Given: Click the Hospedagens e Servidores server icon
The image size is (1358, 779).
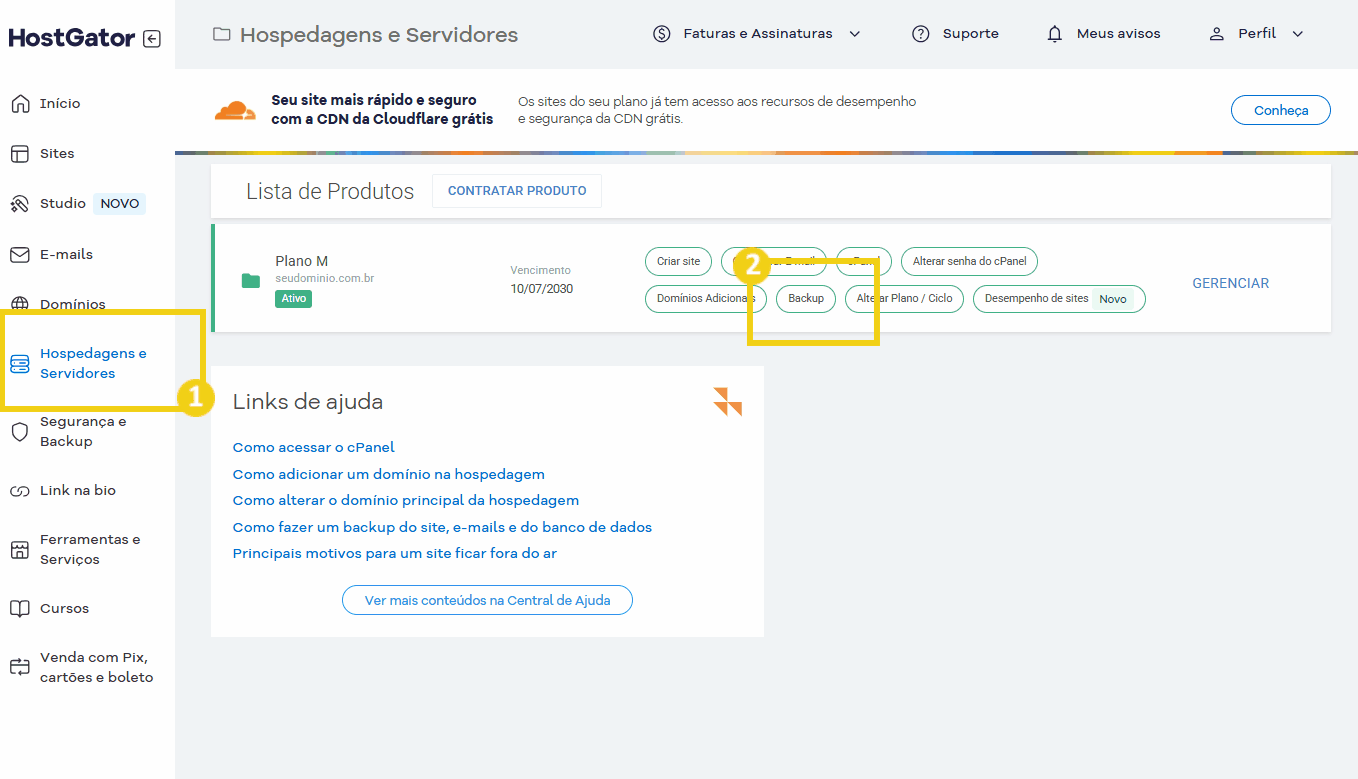Looking at the screenshot, I should pos(19,364).
